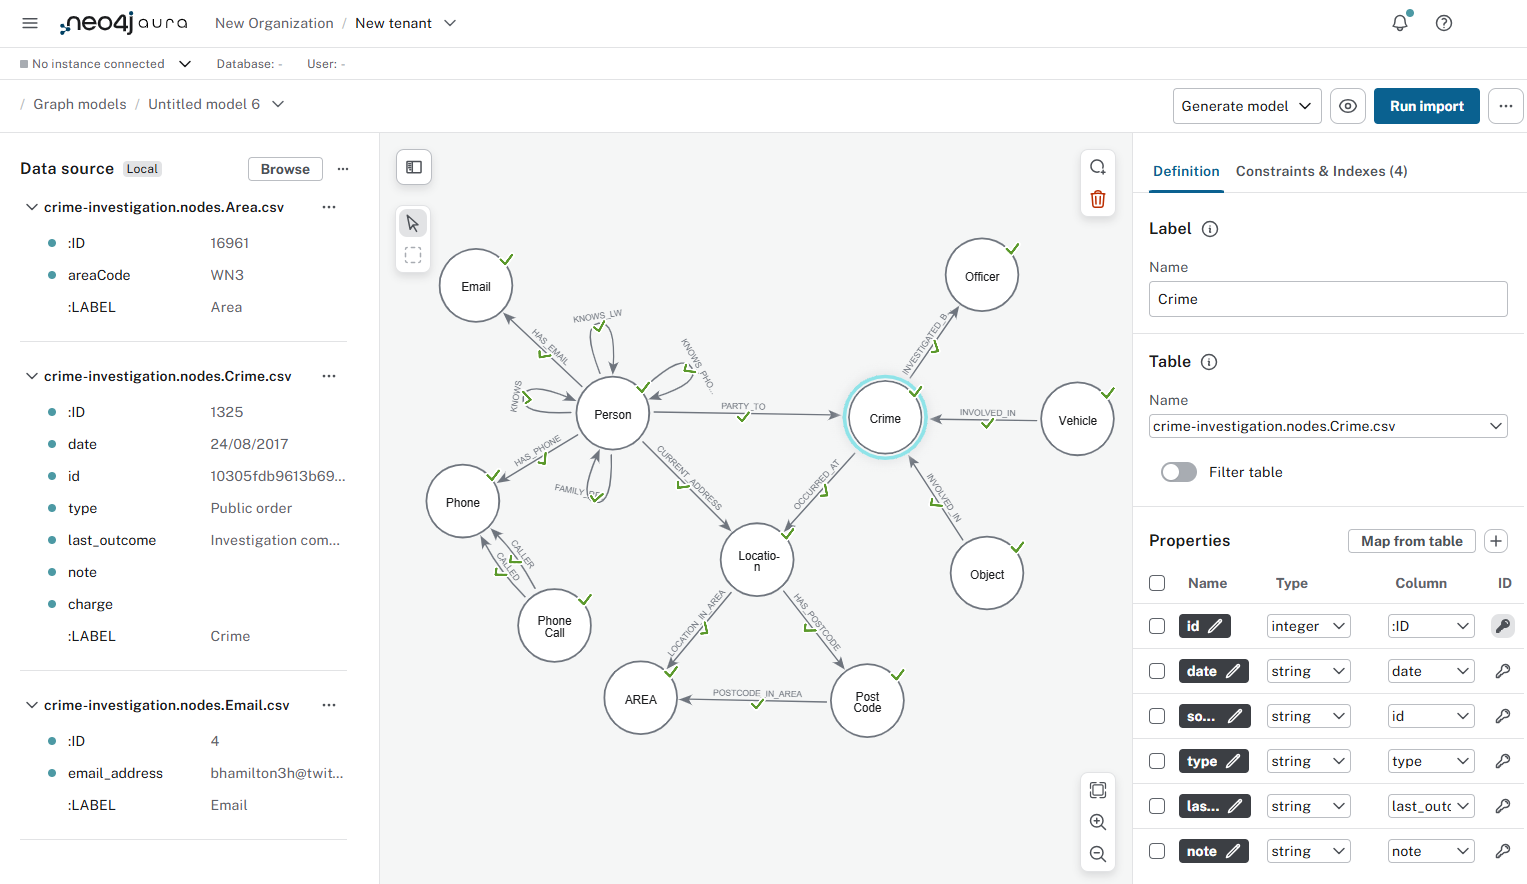Click the search node magnifier icon
The height and width of the screenshot is (884, 1527).
tap(1098, 167)
